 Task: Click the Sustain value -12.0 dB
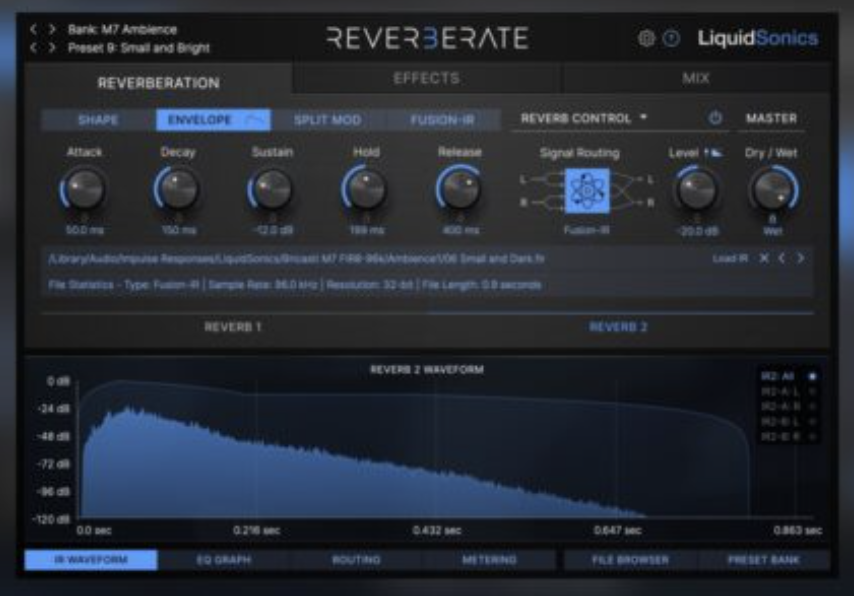[273, 230]
